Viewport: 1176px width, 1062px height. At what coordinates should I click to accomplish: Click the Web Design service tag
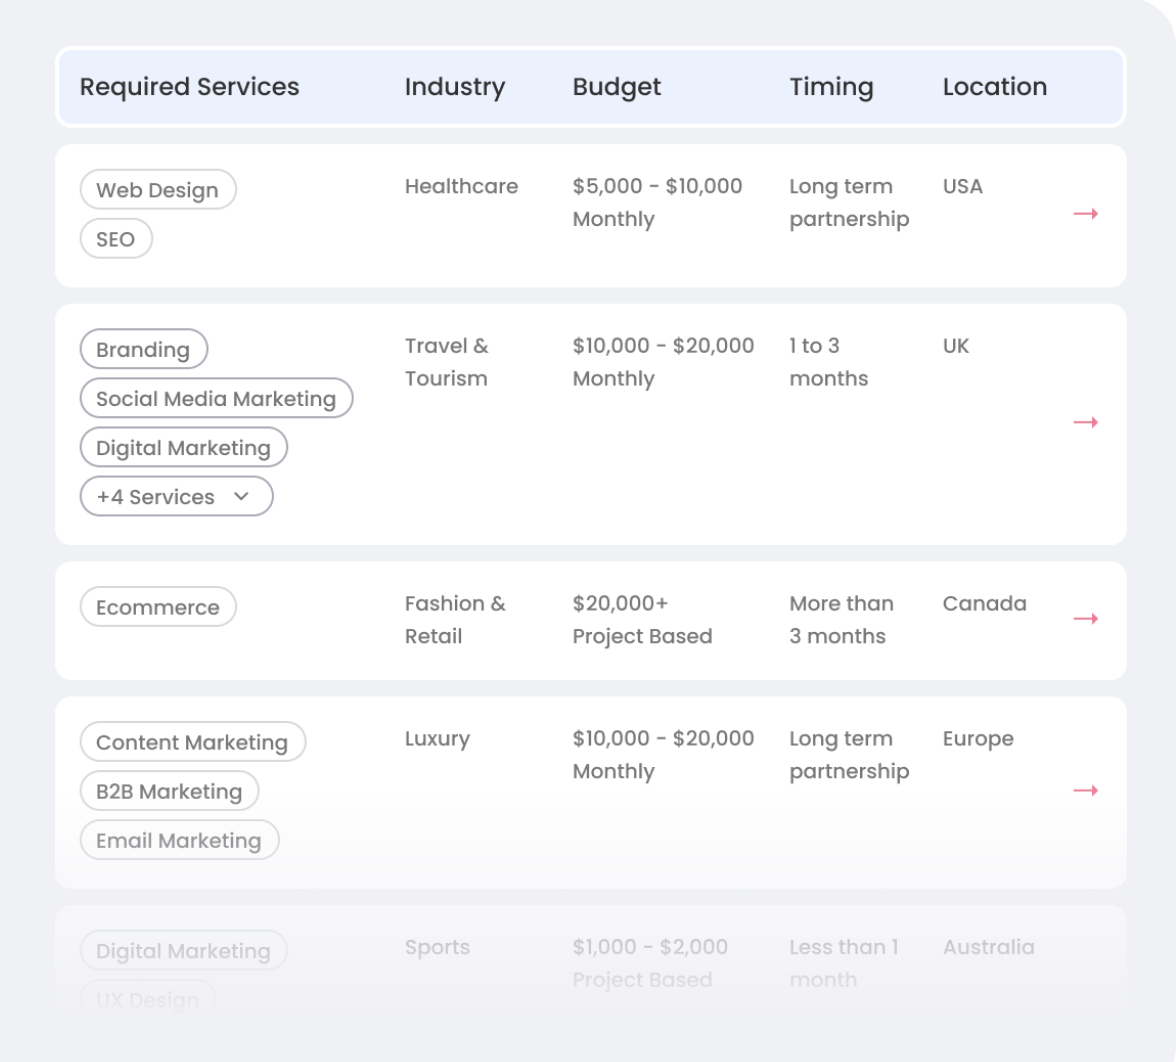pyautogui.click(x=157, y=190)
